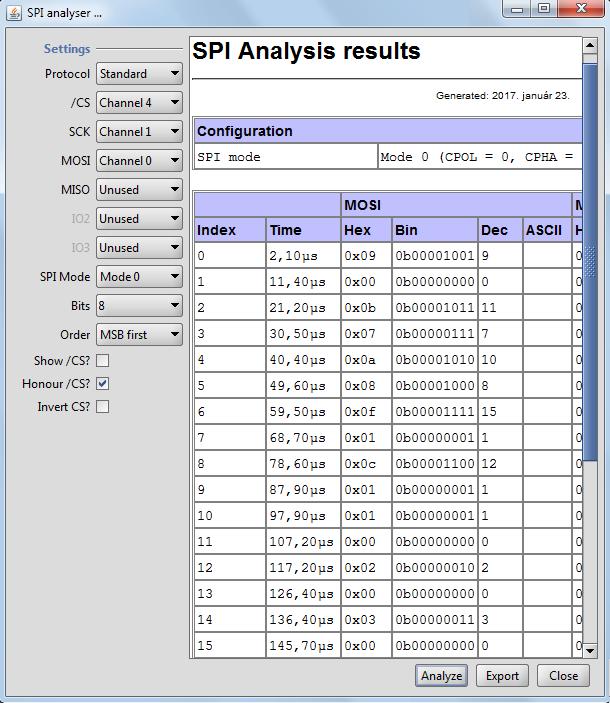Click binary cell 0b00001001
The image size is (610, 703).
435,256
